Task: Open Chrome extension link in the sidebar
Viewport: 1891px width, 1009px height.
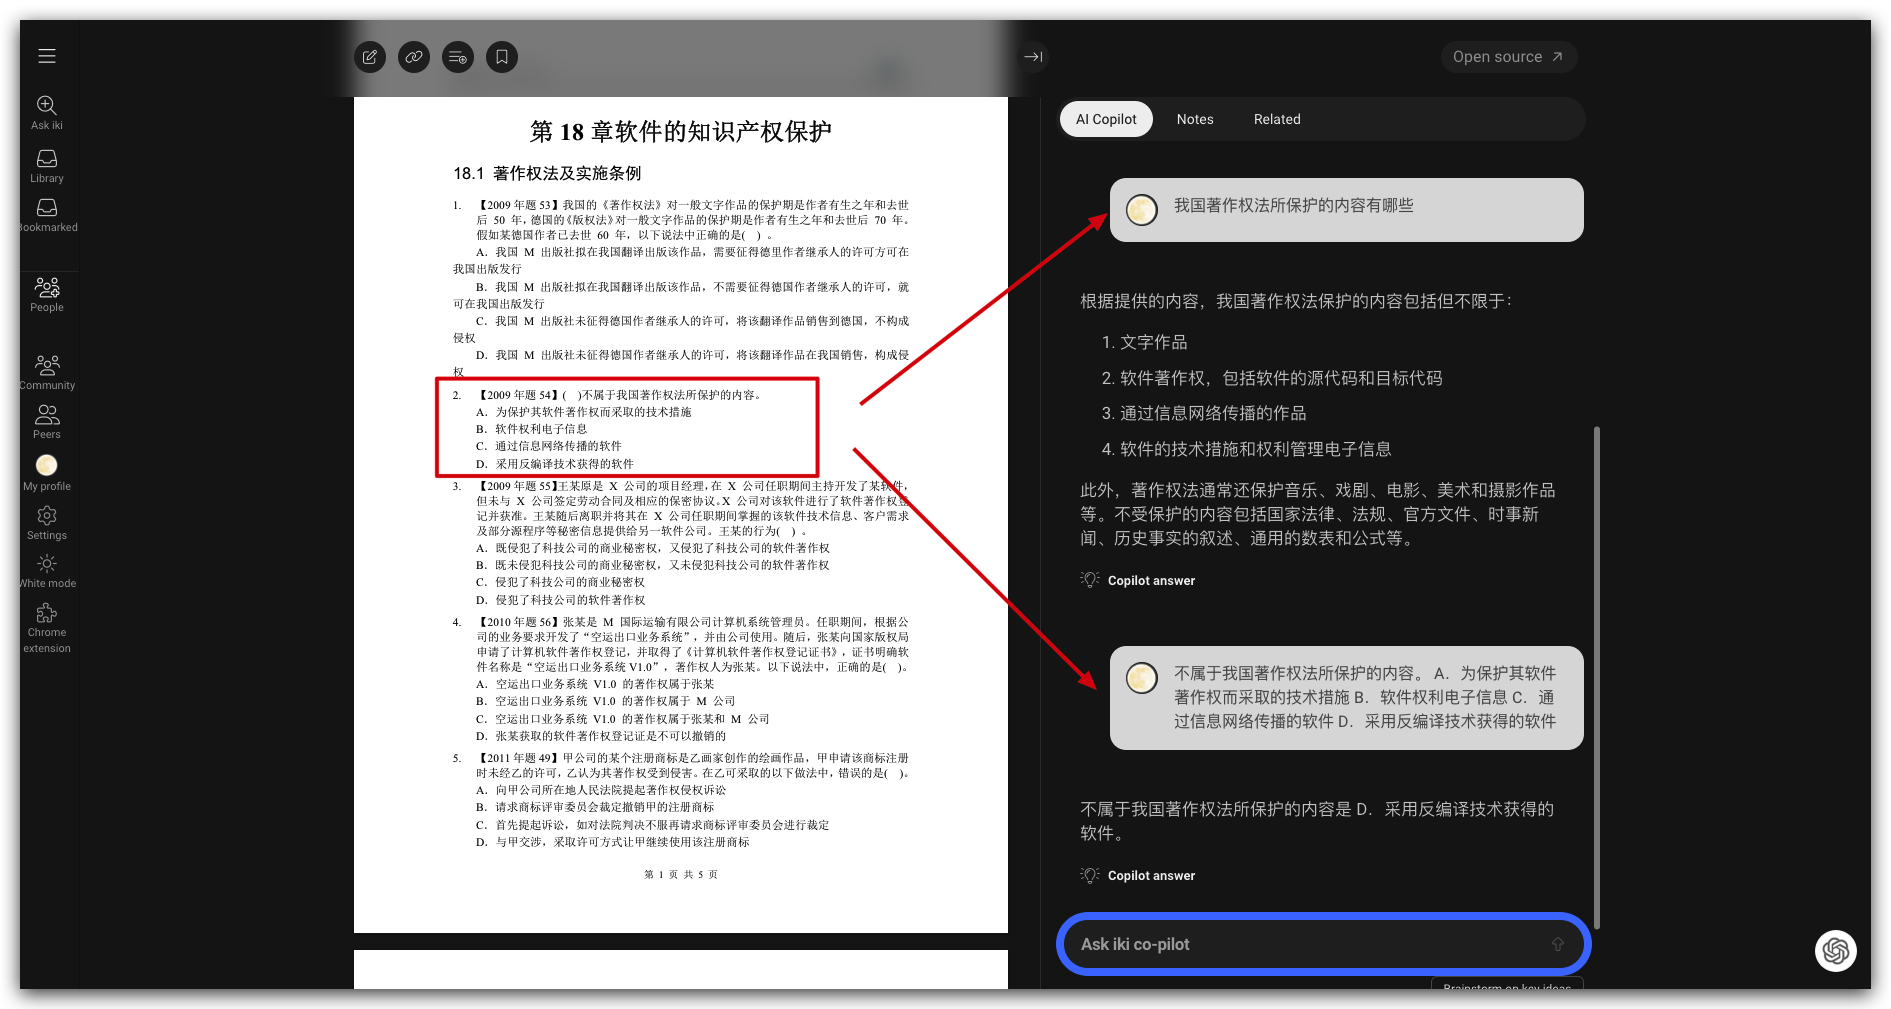Action: tap(47, 628)
